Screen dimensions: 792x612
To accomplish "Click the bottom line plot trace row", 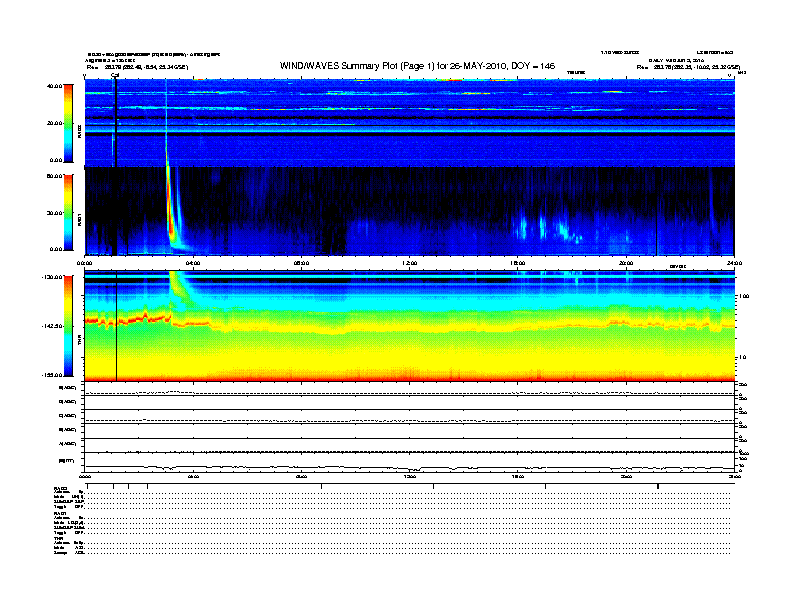I will coord(410,462).
